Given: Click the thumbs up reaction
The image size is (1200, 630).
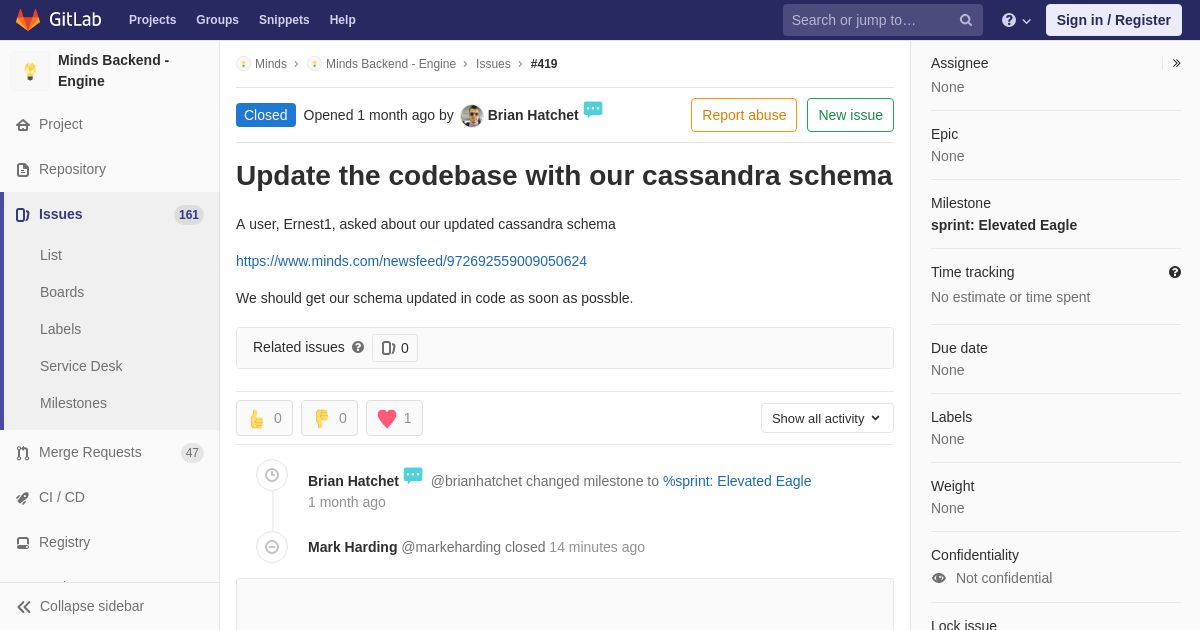Looking at the screenshot, I should click(x=264, y=418).
